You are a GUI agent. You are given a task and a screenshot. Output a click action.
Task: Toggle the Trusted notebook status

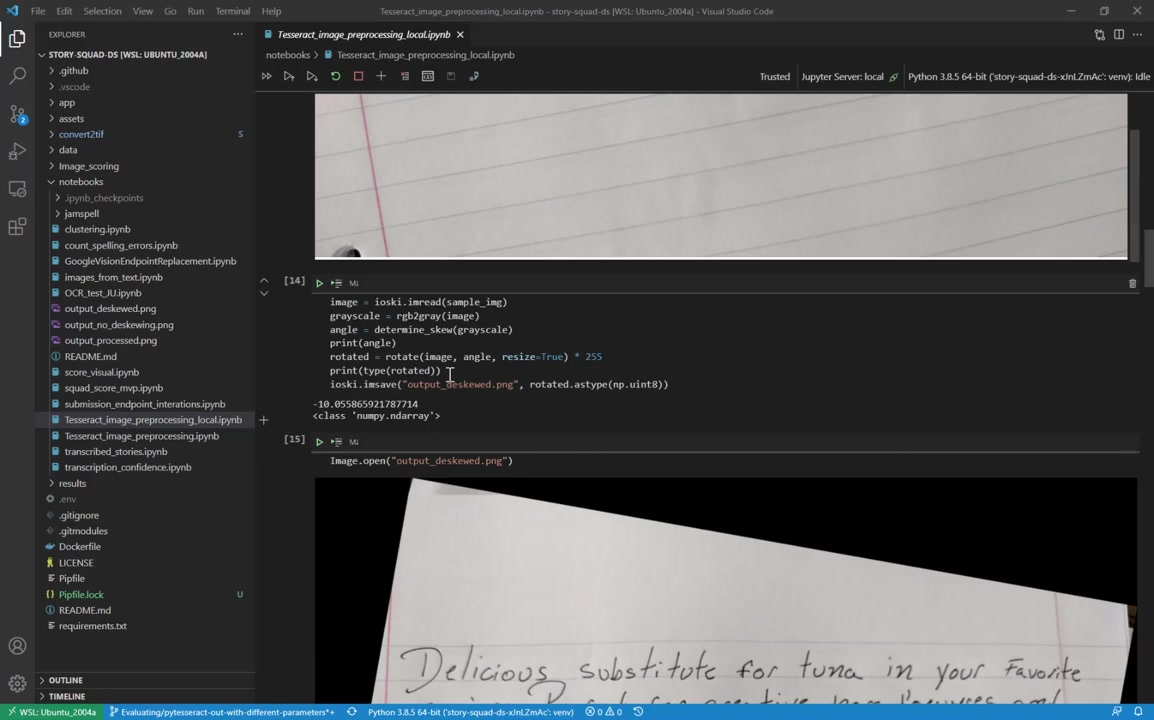click(x=774, y=76)
